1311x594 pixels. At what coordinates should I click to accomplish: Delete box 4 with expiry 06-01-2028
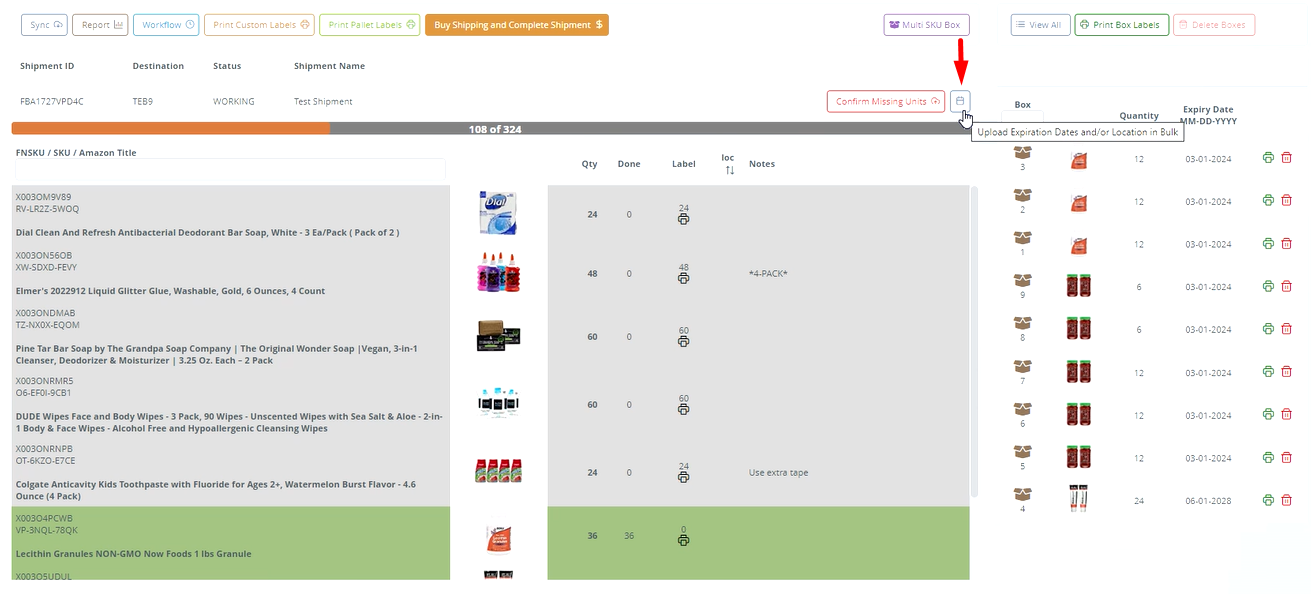point(1287,500)
